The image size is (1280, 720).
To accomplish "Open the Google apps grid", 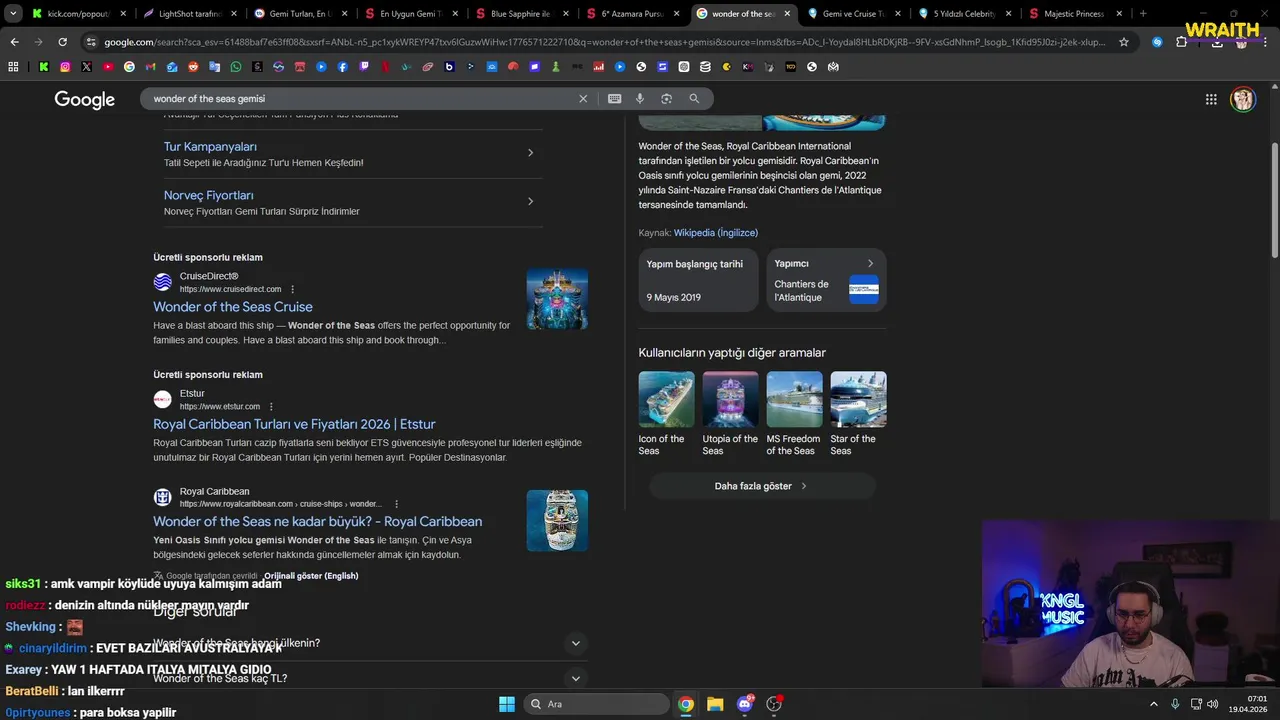I will click(x=1211, y=99).
